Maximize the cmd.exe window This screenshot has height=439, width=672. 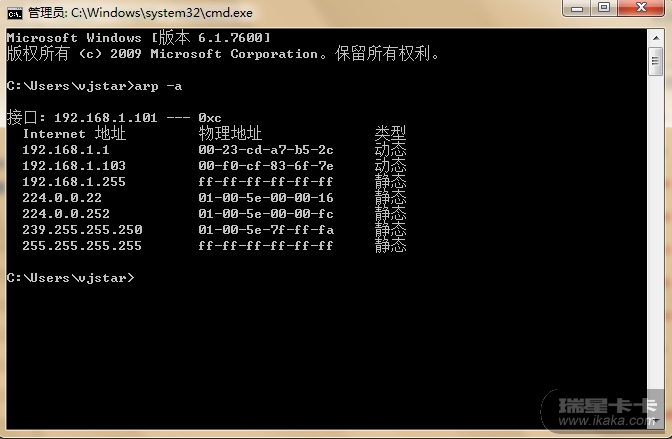604,8
